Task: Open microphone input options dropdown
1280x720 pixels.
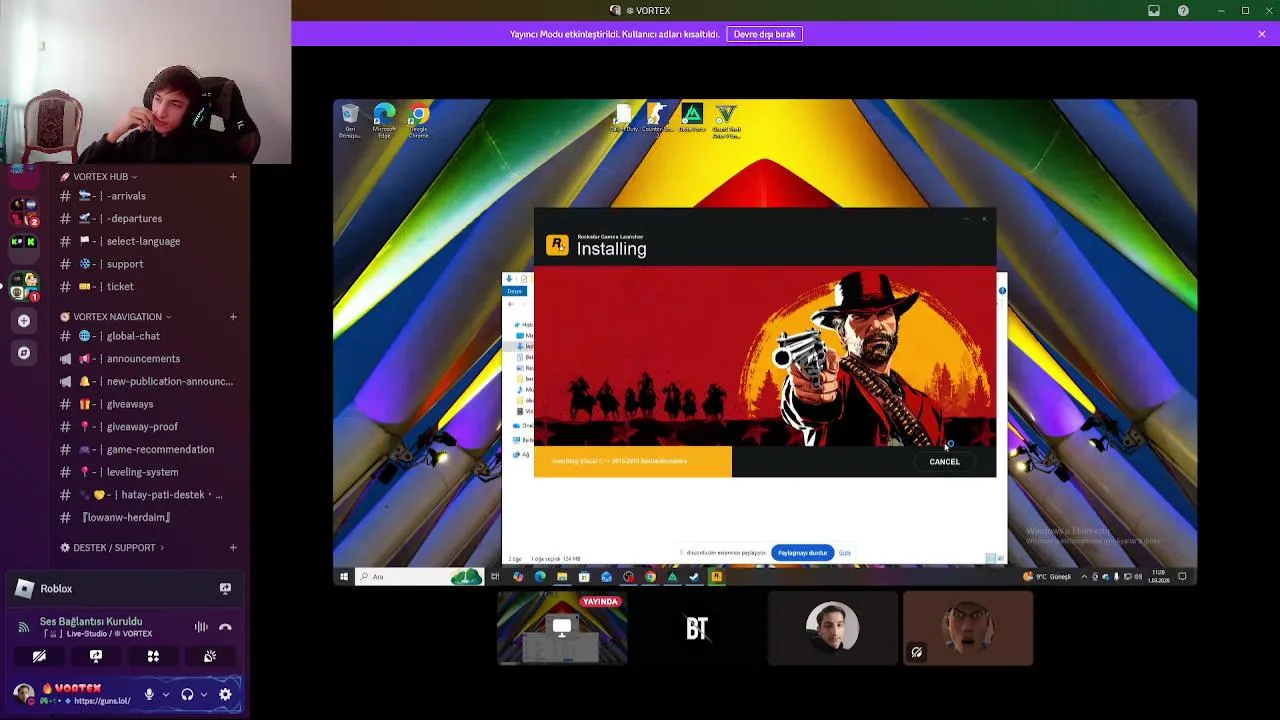Action: pos(166,694)
